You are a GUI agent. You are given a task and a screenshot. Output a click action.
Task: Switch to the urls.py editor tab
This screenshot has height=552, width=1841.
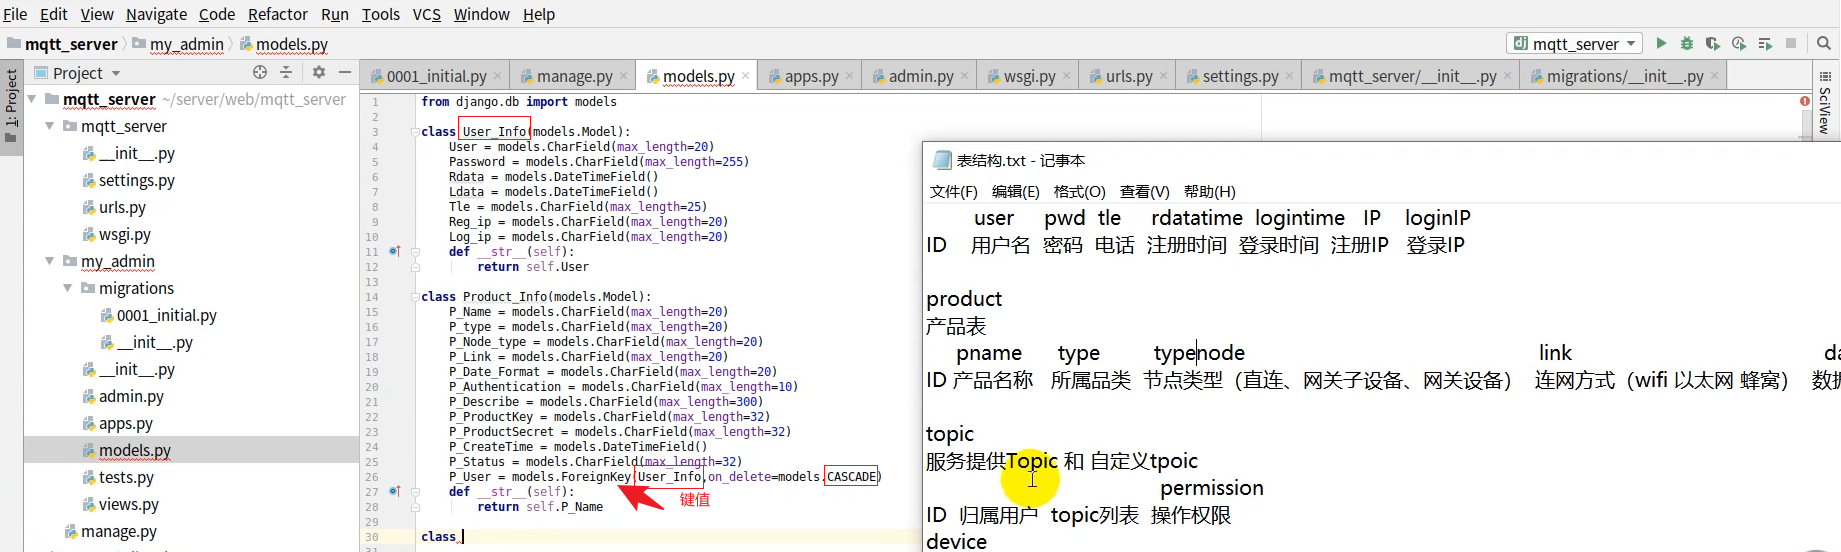point(1128,76)
